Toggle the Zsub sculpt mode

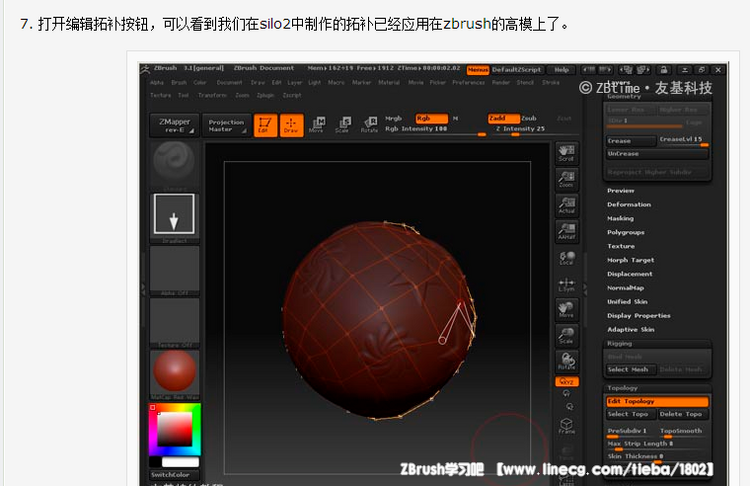[x=529, y=118]
